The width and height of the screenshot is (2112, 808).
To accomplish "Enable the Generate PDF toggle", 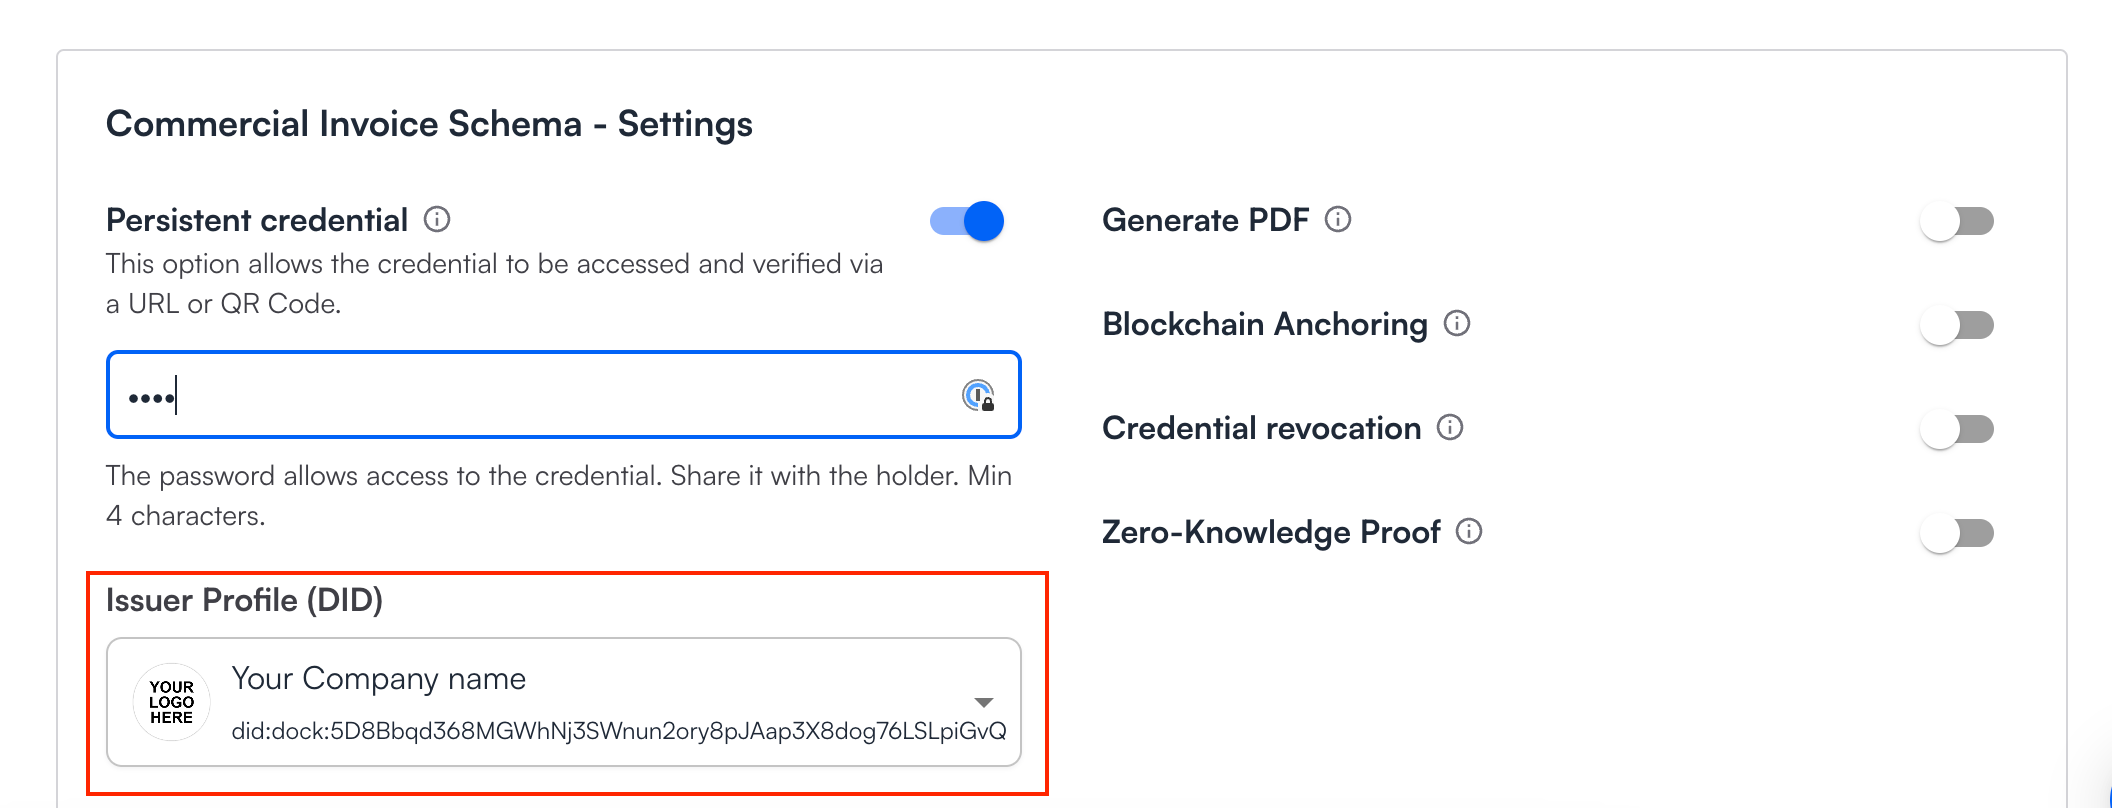I will [x=1957, y=221].
